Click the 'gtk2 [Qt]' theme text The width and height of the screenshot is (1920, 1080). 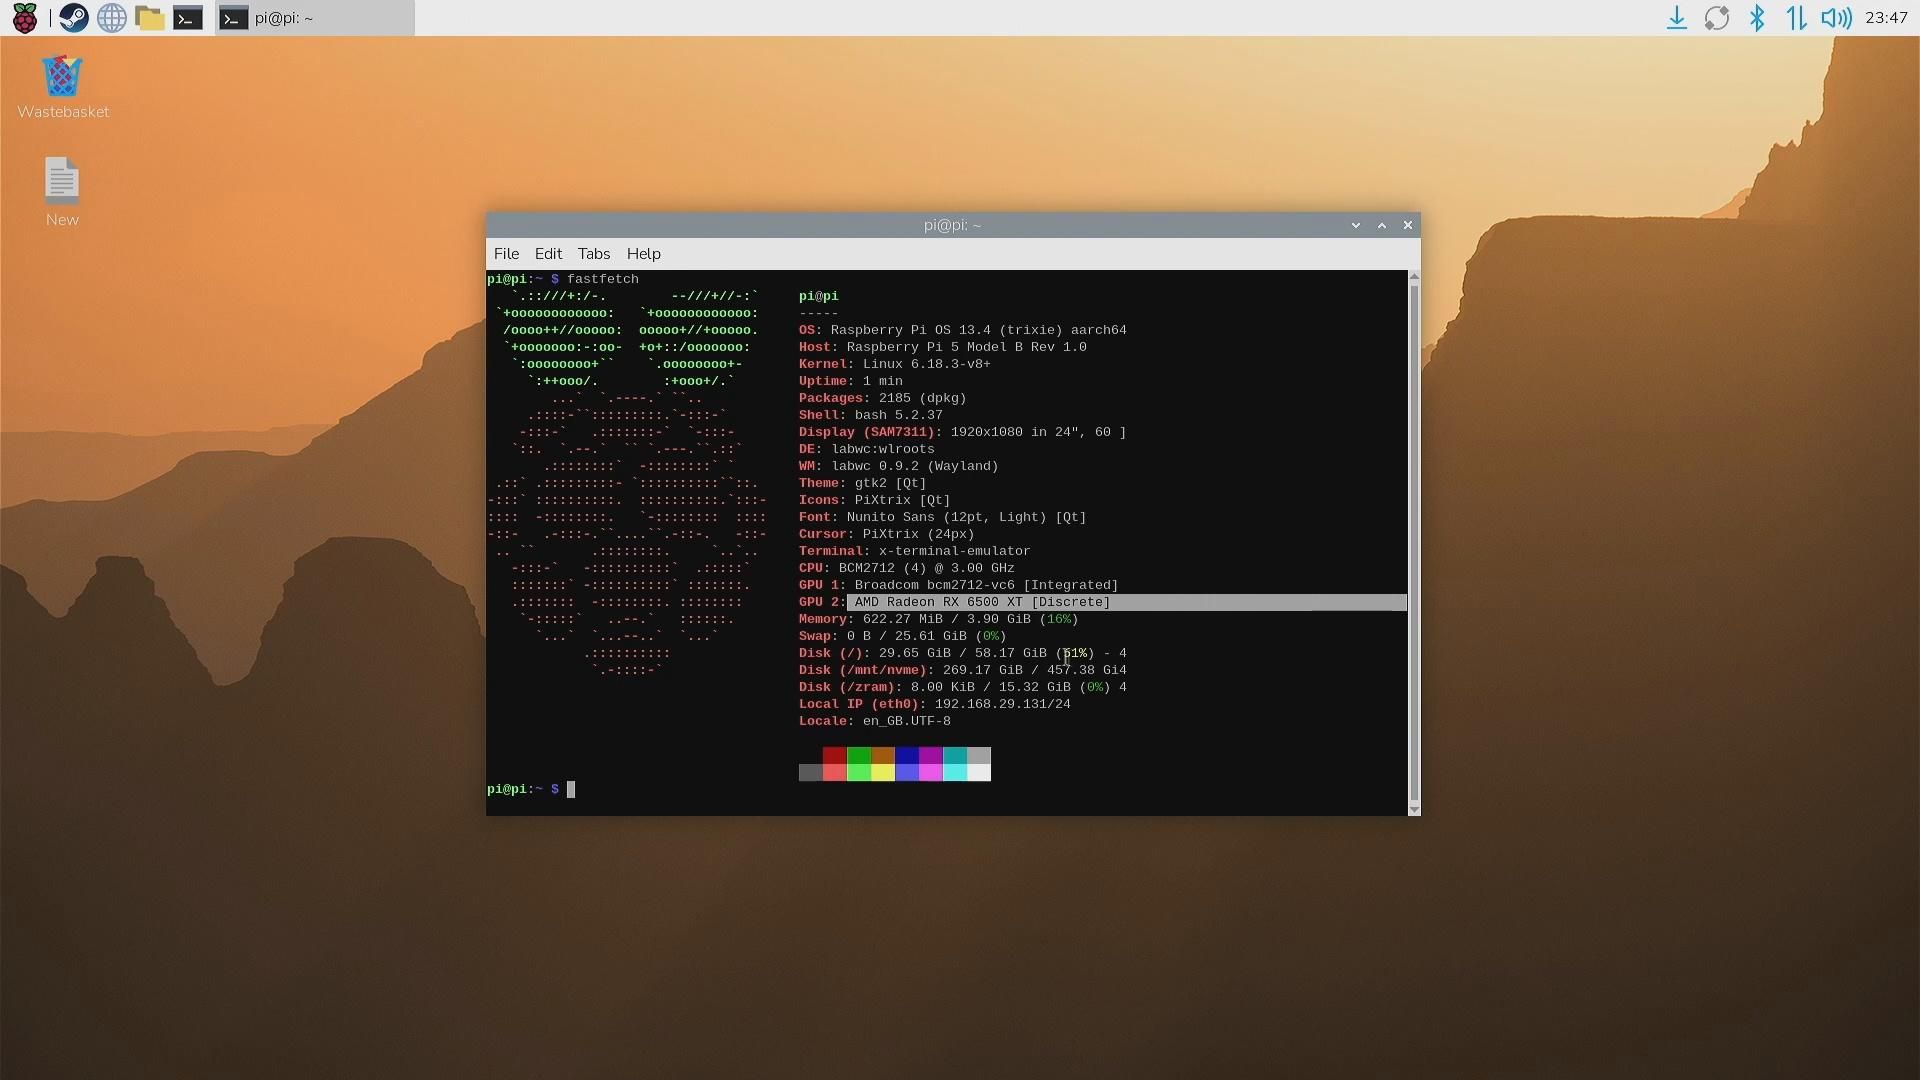[890, 483]
